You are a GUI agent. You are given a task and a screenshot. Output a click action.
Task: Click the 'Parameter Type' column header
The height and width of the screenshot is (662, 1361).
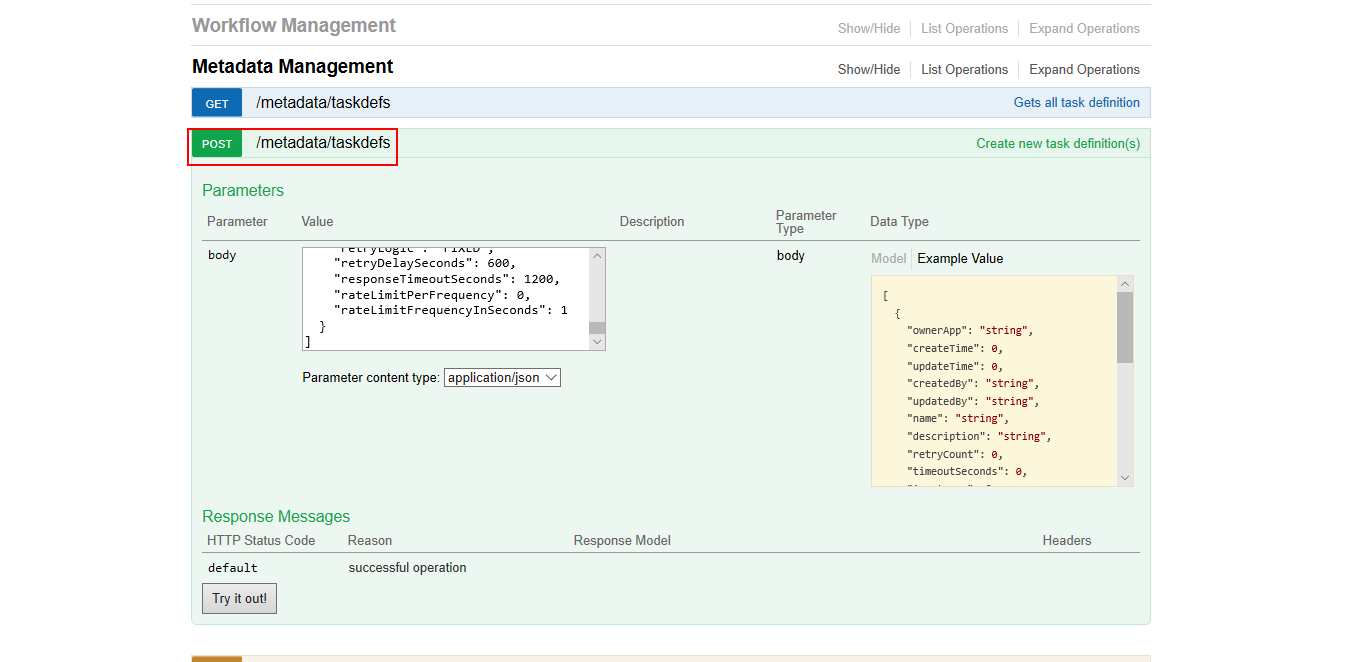[806, 222]
